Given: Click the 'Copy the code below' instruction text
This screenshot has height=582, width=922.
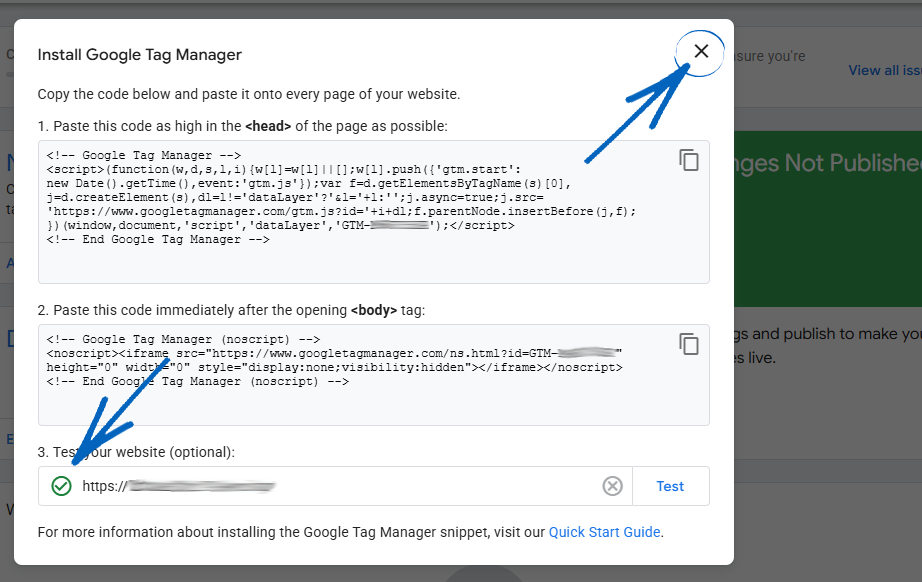Looking at the screenshot, I should (249, 94).
